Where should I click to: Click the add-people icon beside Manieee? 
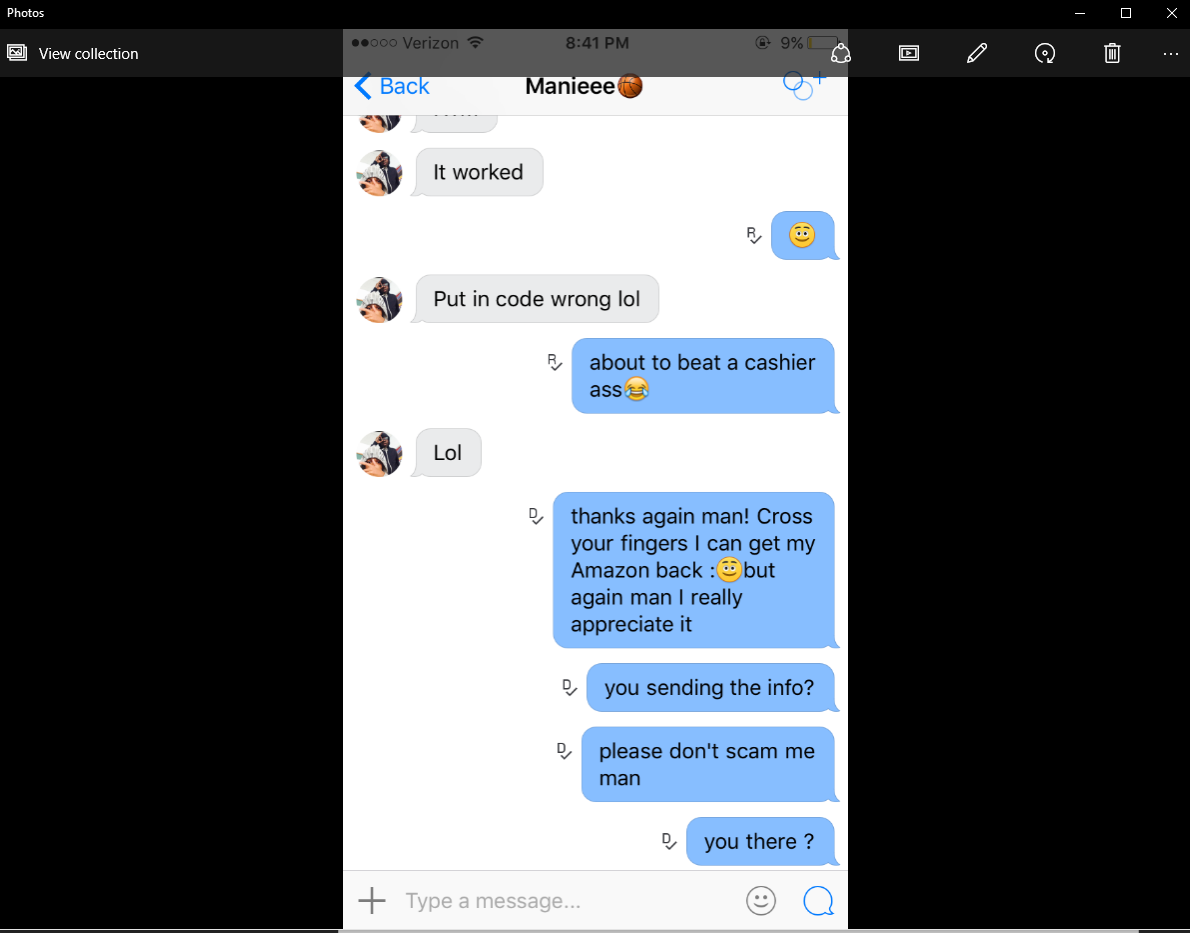(804, 85)
